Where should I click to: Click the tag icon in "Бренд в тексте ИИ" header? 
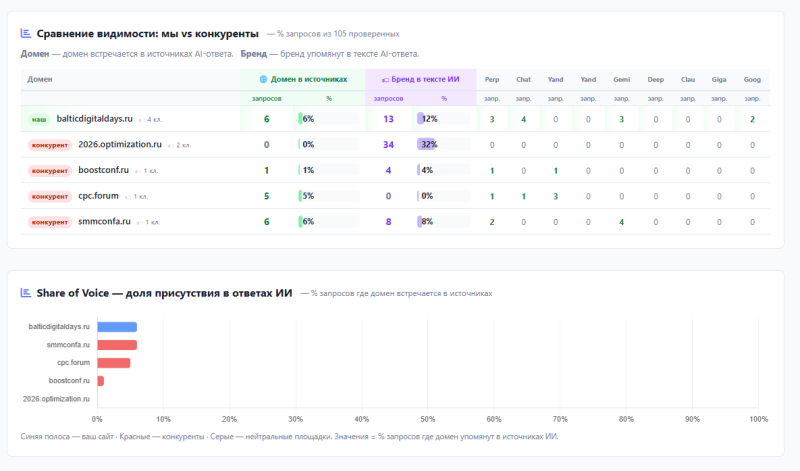pyautogui.click(x=385, y=80)
